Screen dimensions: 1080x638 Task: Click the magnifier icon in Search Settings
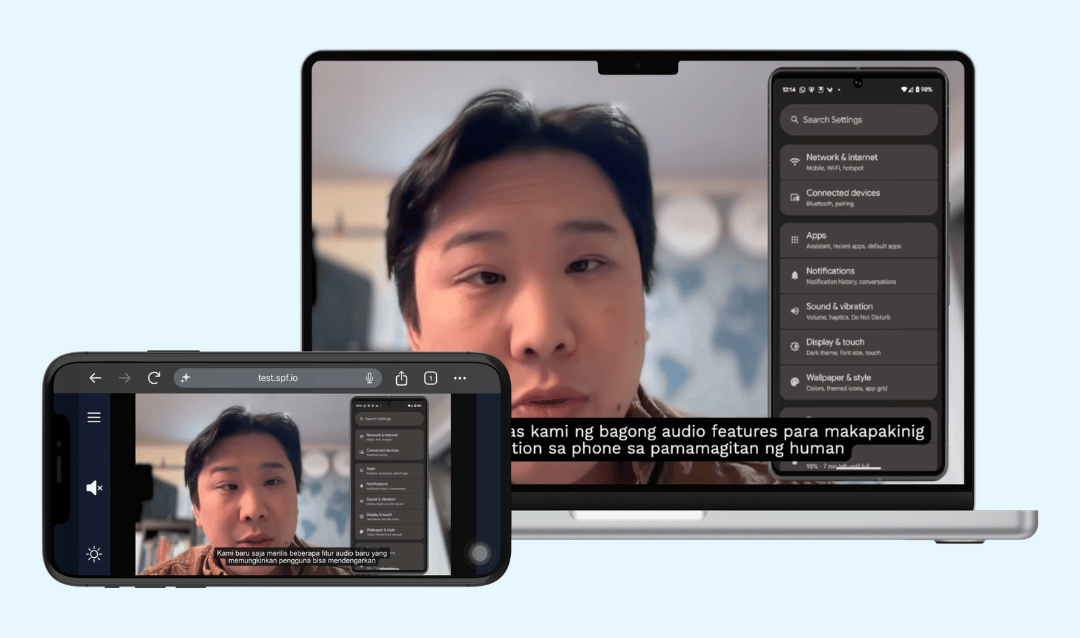click(794, 120)
